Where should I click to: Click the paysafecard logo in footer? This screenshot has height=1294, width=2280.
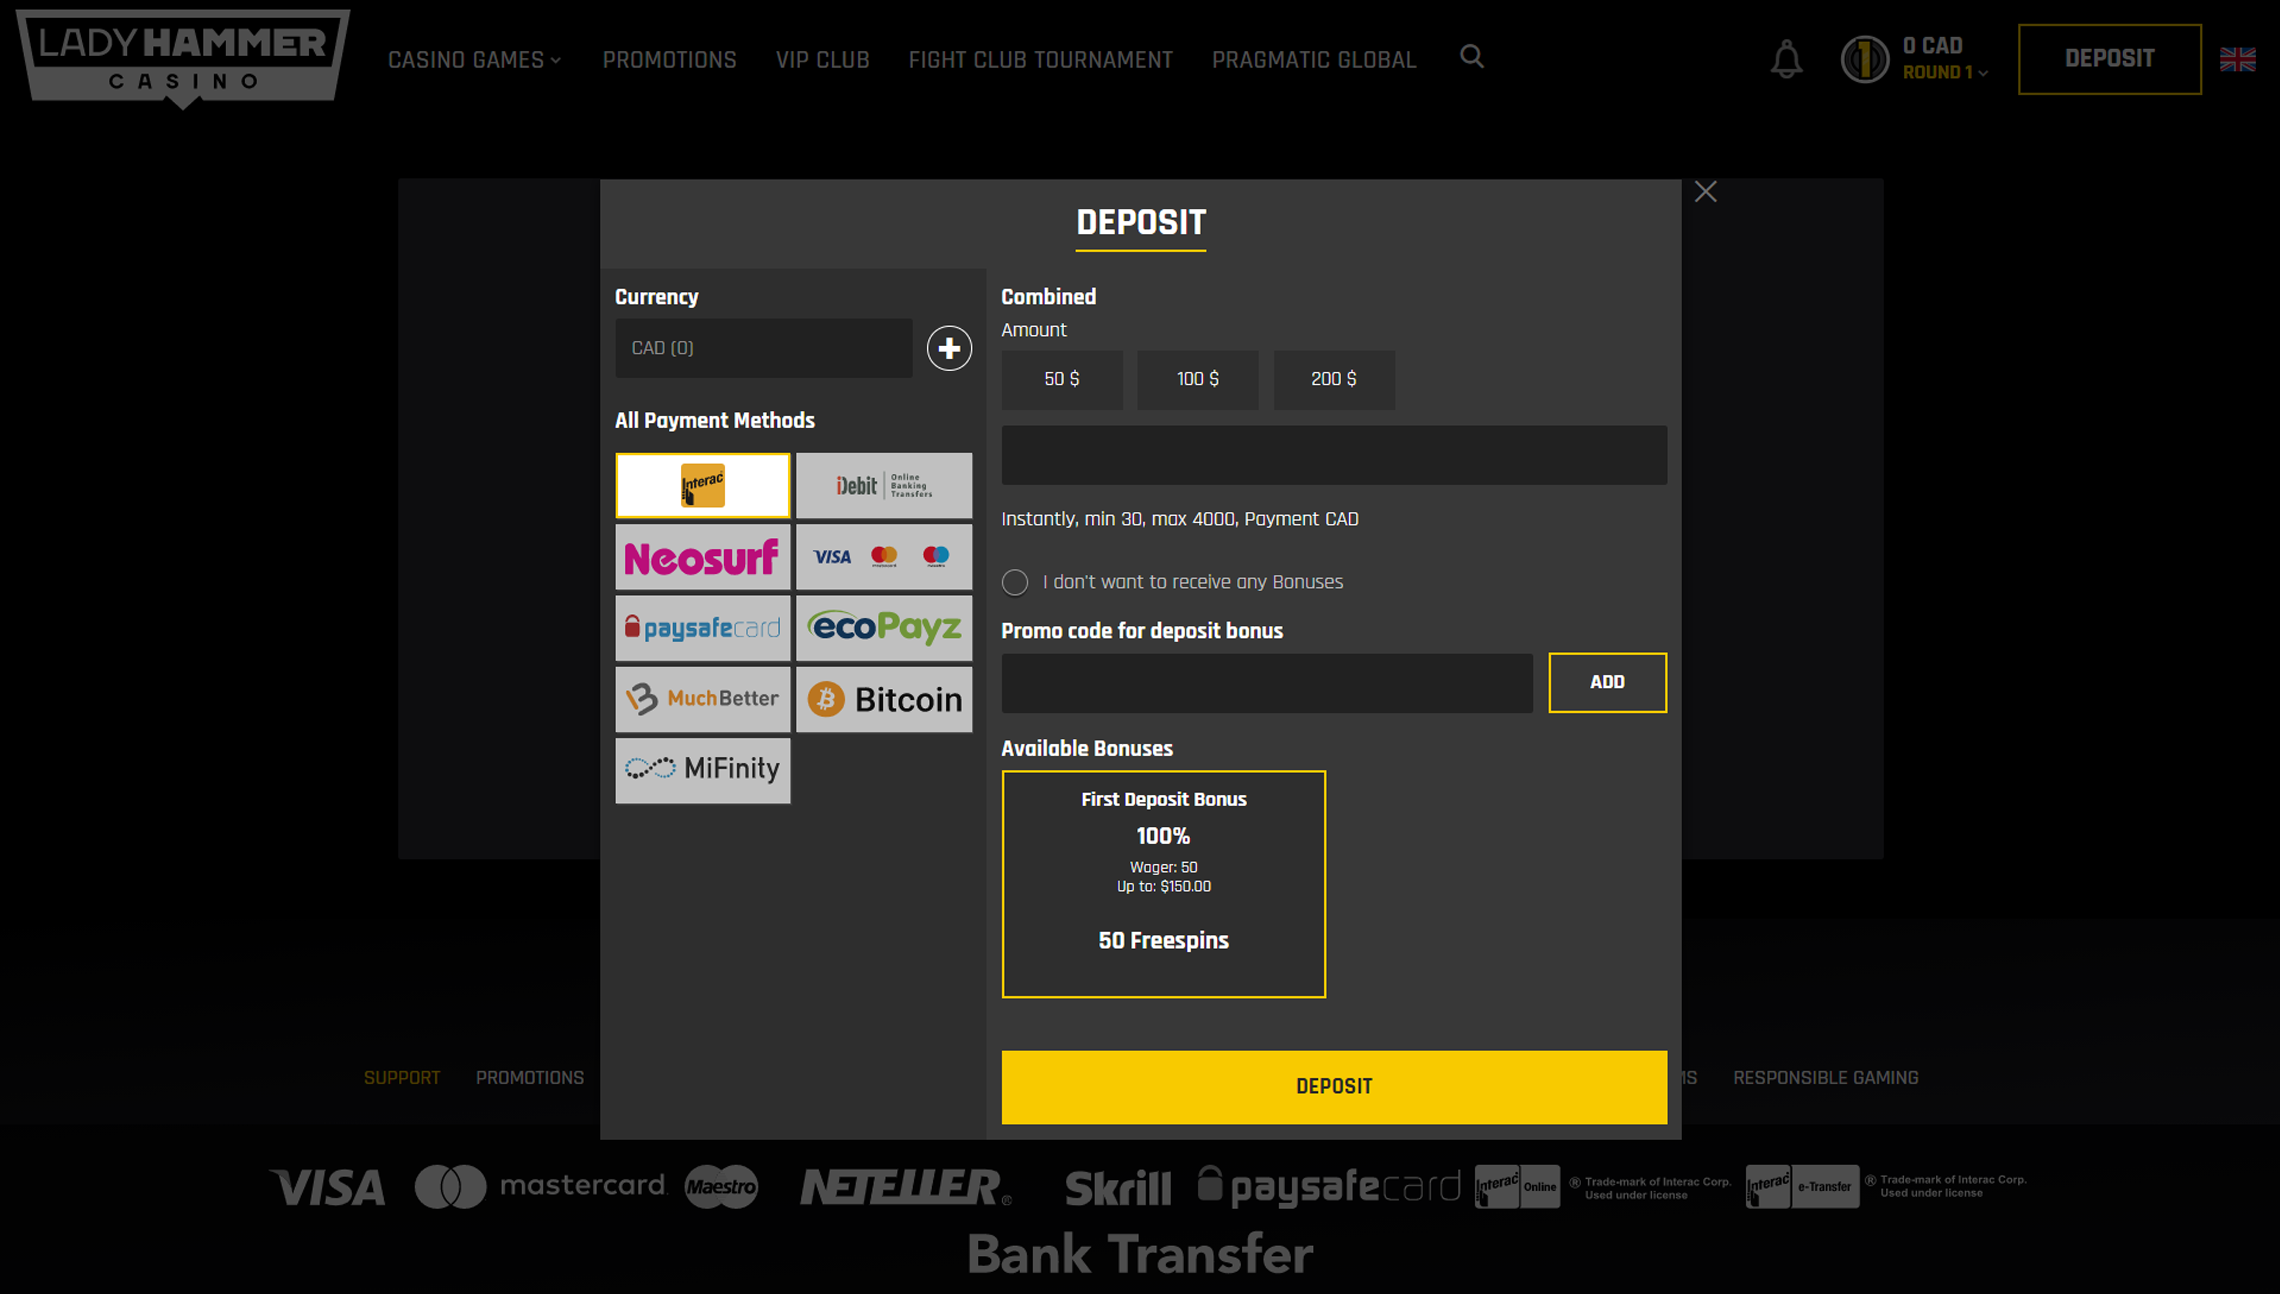coord(1329,1186)
